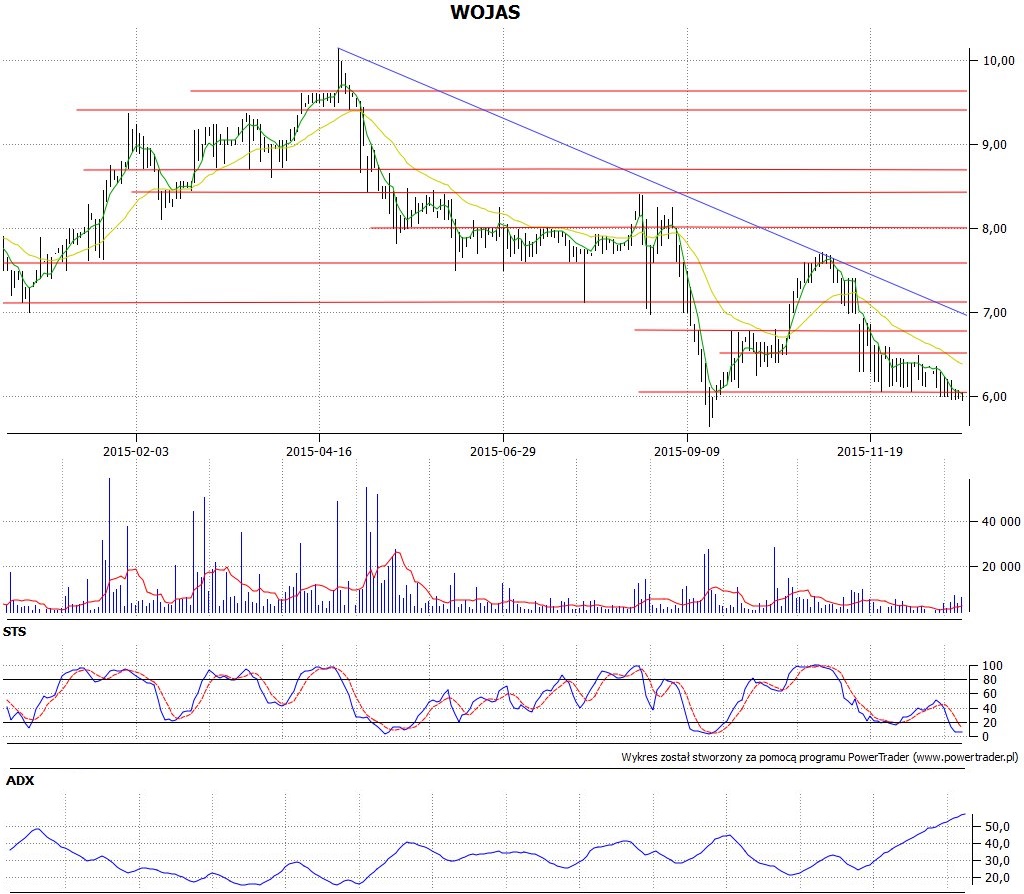1024x894 pixels.
Task: Click the WOJAS chart title
Action: [485, 12]
